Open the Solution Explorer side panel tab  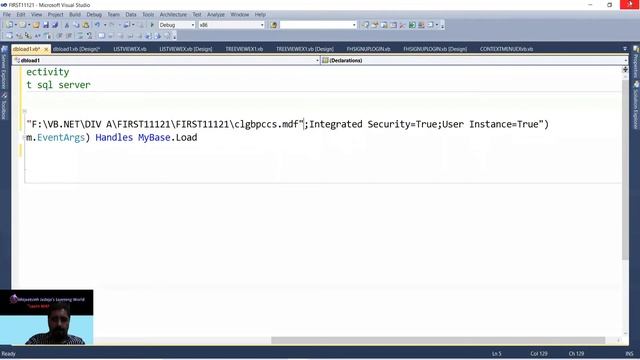(636, 106)
